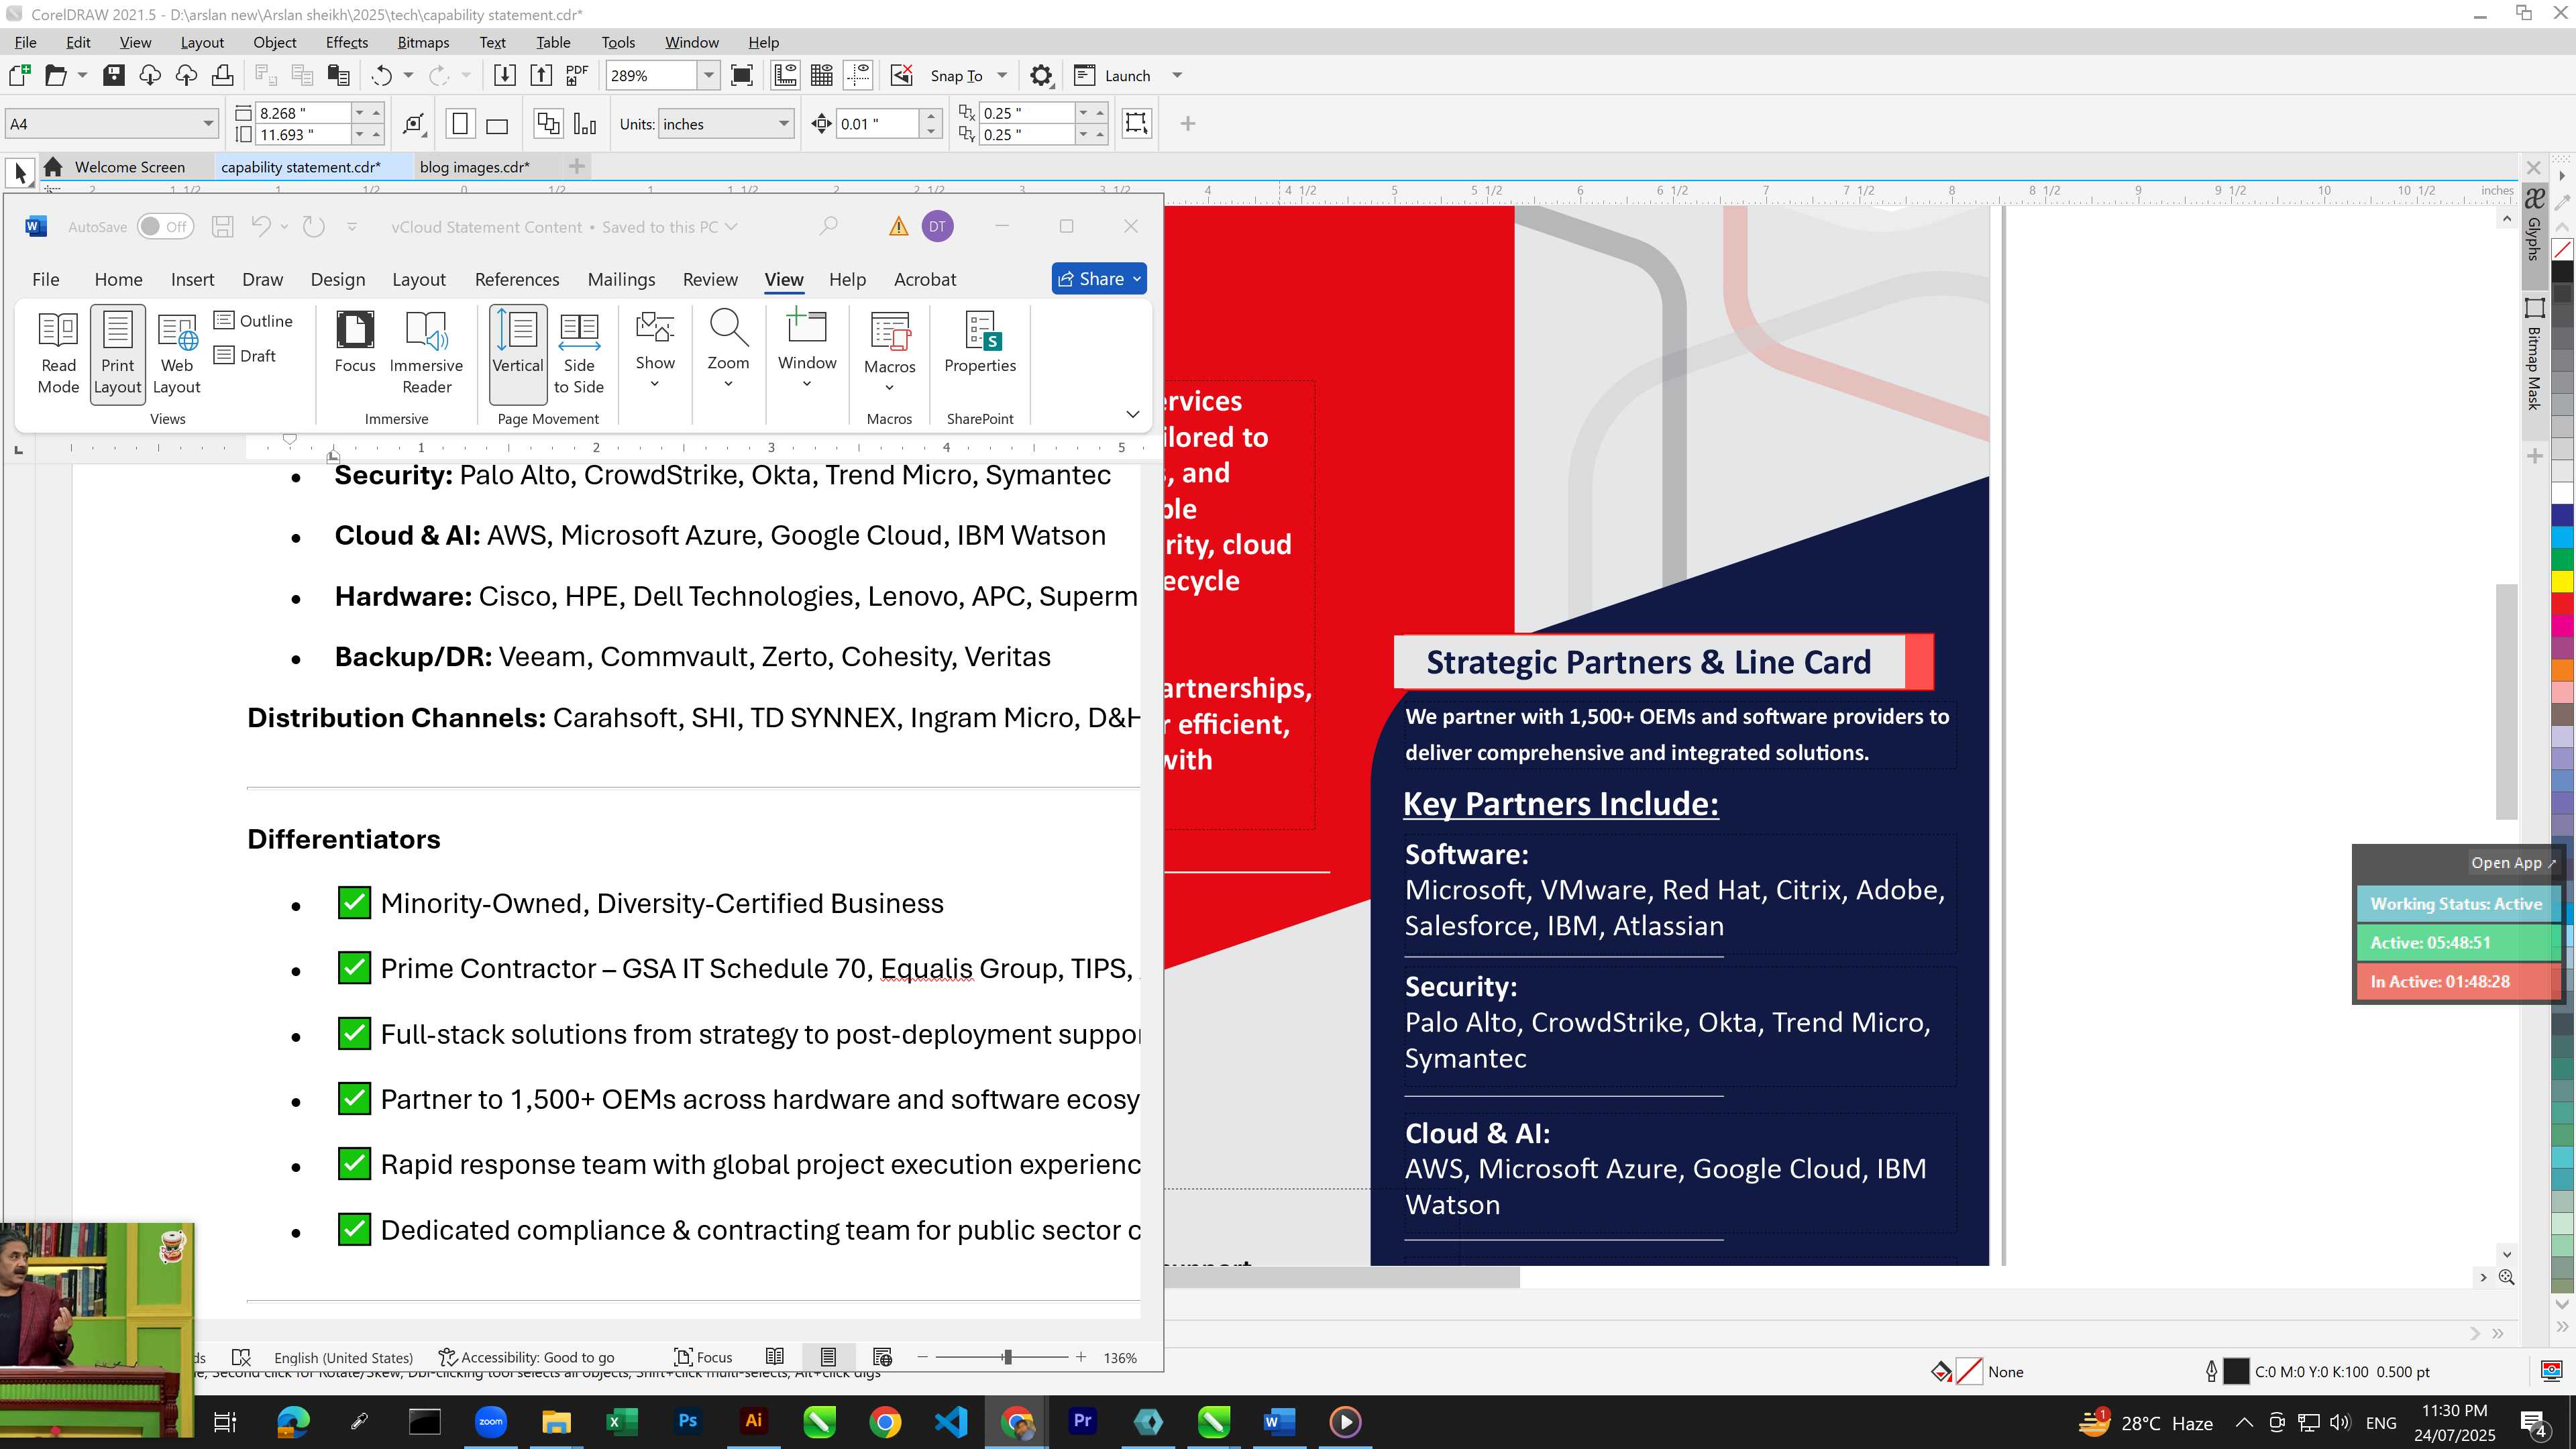This screenshot has width=2576, height=1449.
Task: Click the Draft view button in Word
Action: pyautogui.click(x=245, y=356)
